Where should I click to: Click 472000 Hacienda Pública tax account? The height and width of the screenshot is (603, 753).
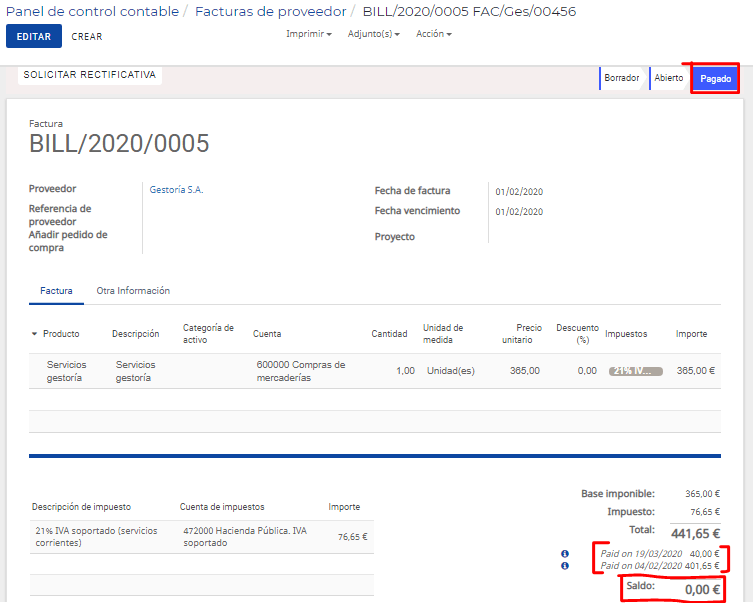click(x=245, y=537)
